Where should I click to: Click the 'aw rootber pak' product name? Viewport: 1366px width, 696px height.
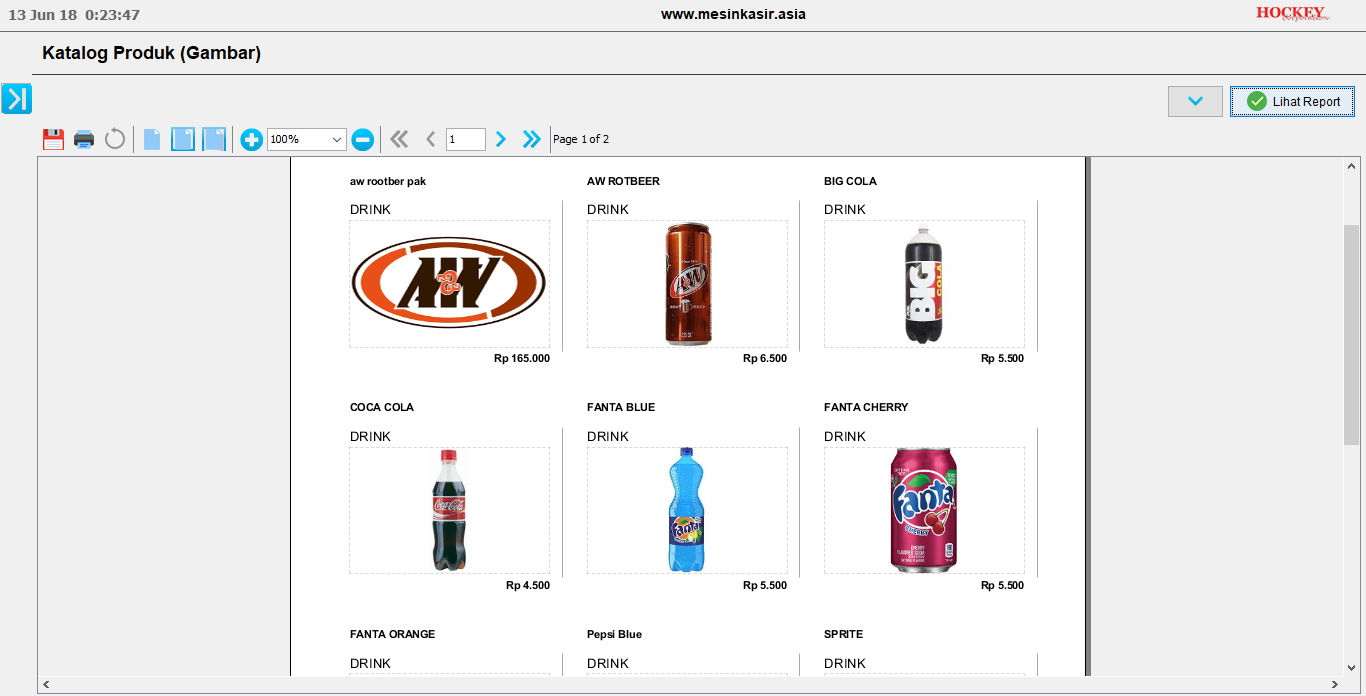click(388, 181)
